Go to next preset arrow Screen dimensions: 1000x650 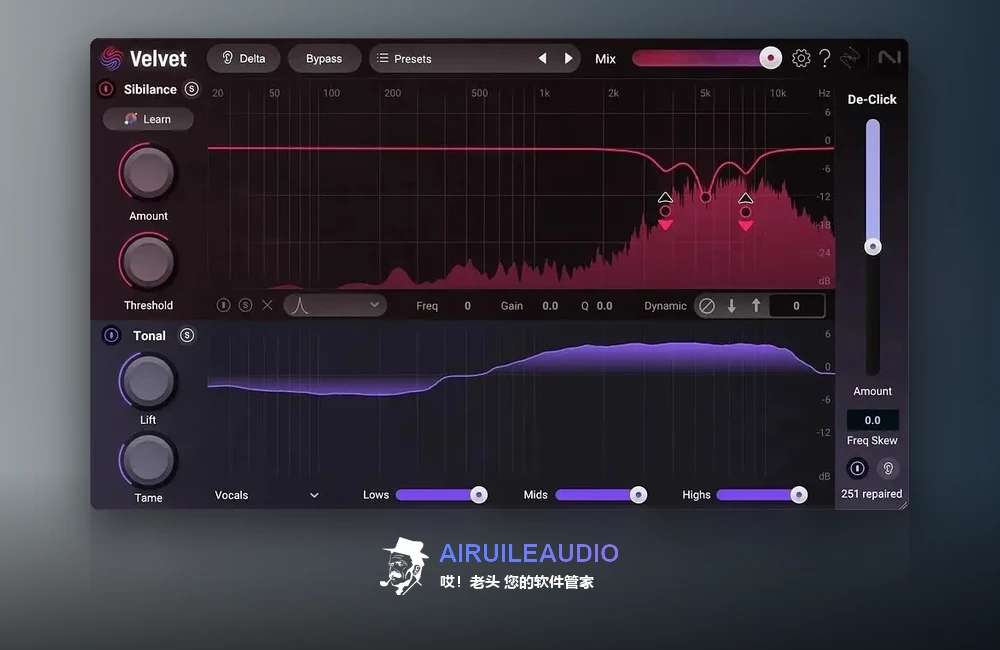coord(568,59)
